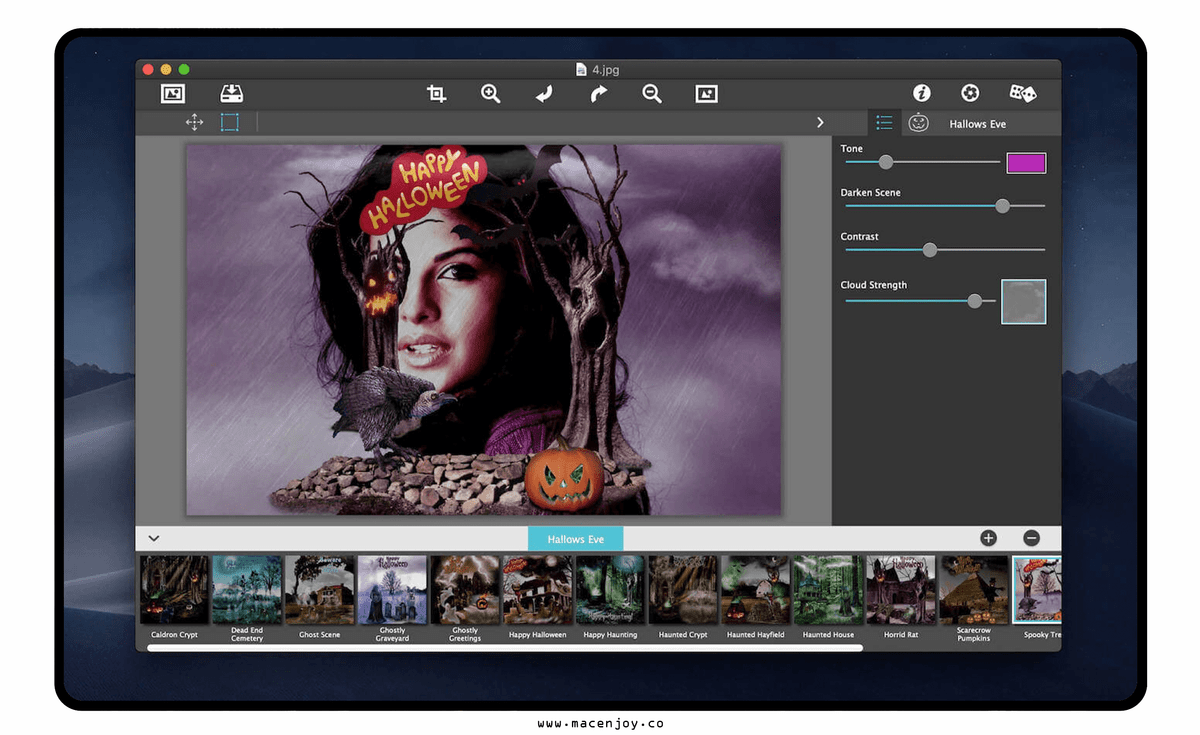This screenshot has width=1200, height=735.
Task: Adjust the Tone slider
Action: pos(885,162)
